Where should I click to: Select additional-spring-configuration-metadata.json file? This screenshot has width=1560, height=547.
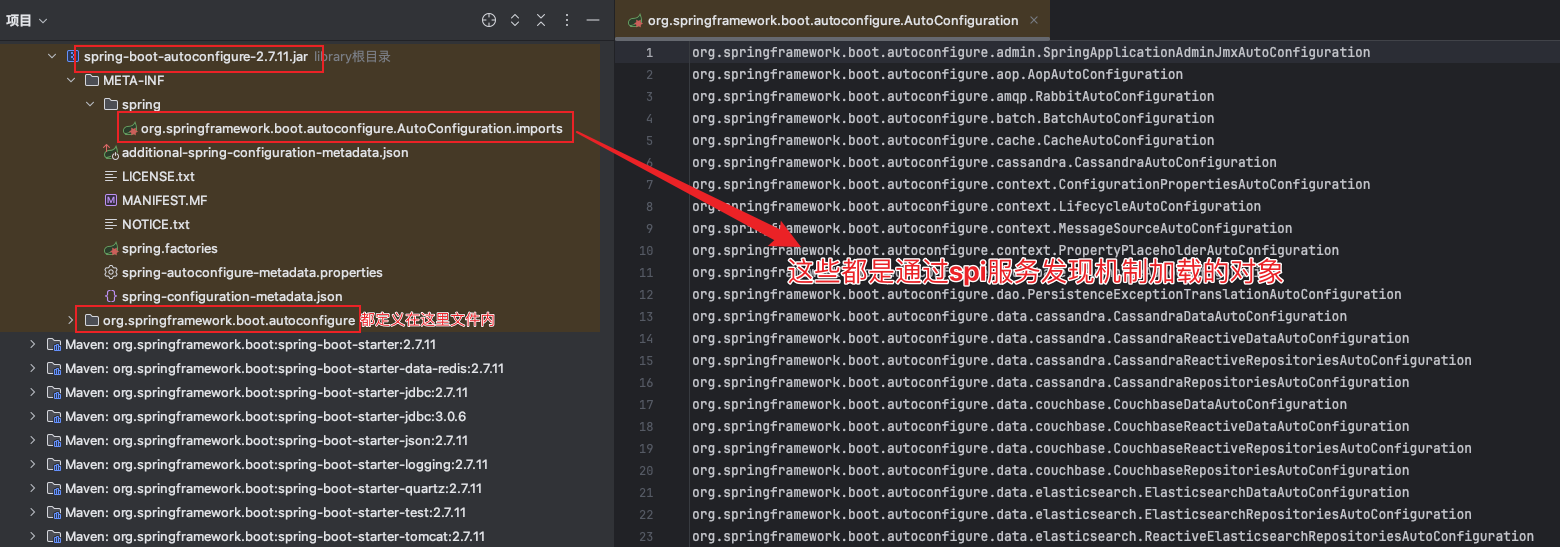coord(265,153)
